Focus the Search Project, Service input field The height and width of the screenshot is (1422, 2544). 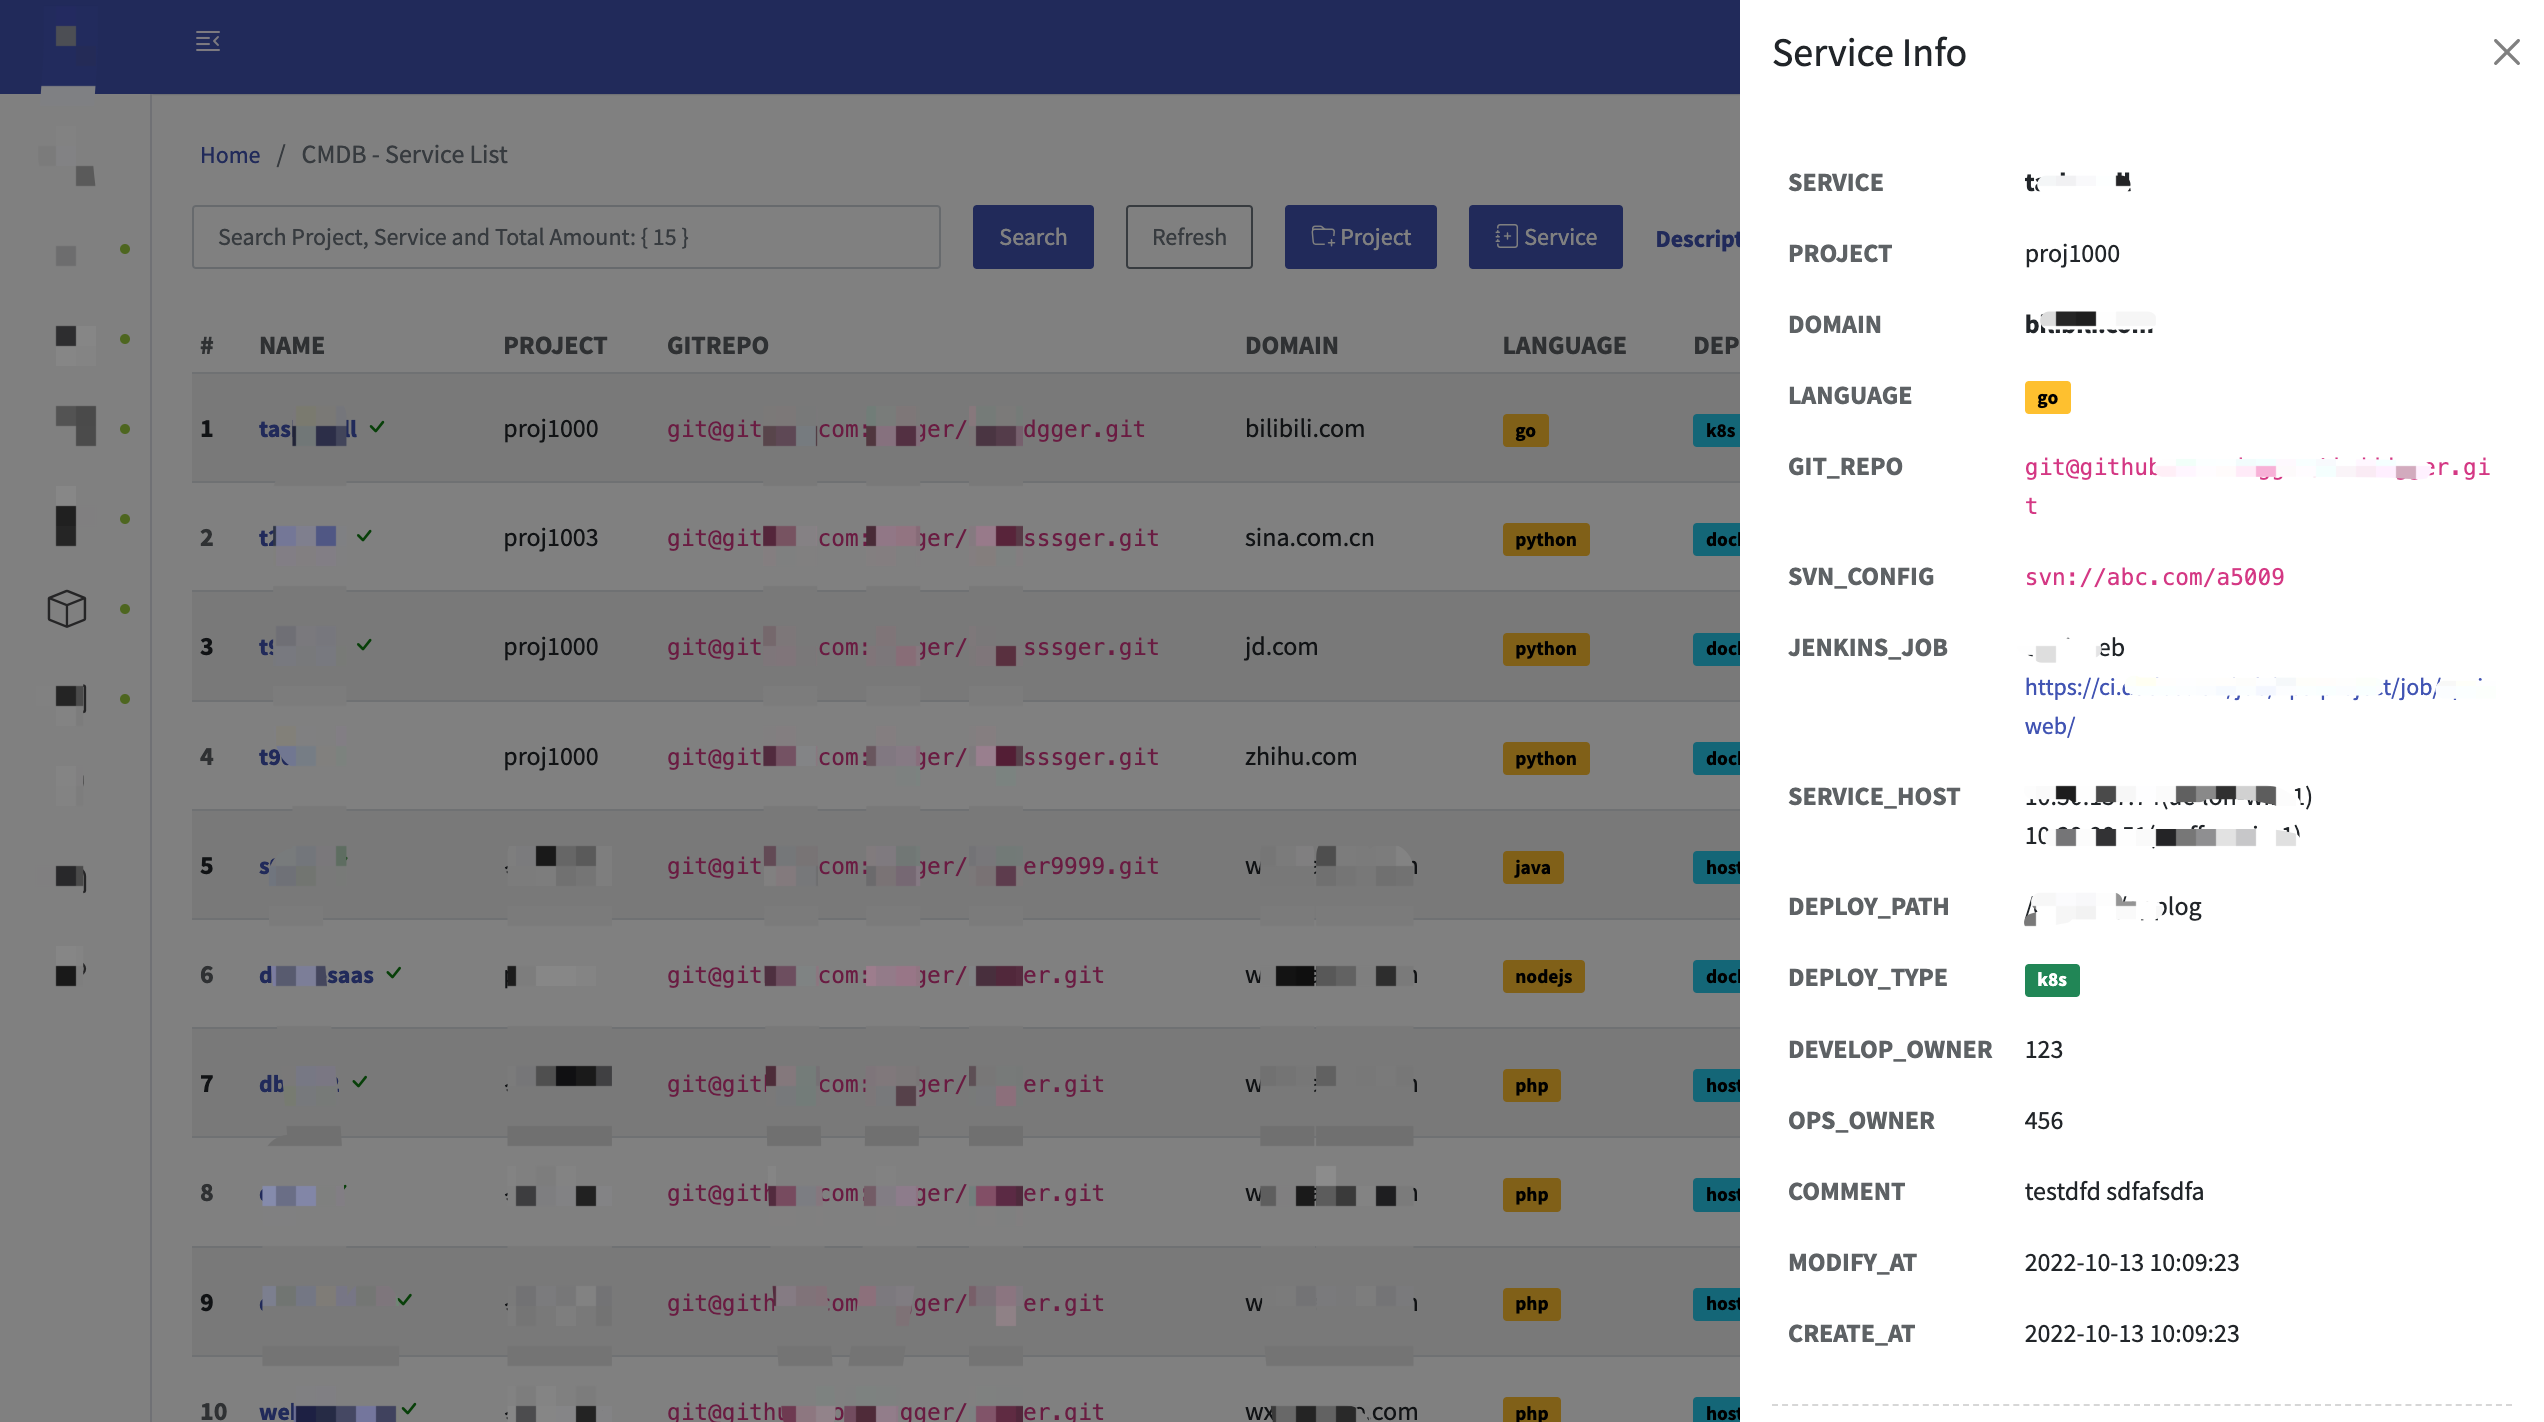566,237
